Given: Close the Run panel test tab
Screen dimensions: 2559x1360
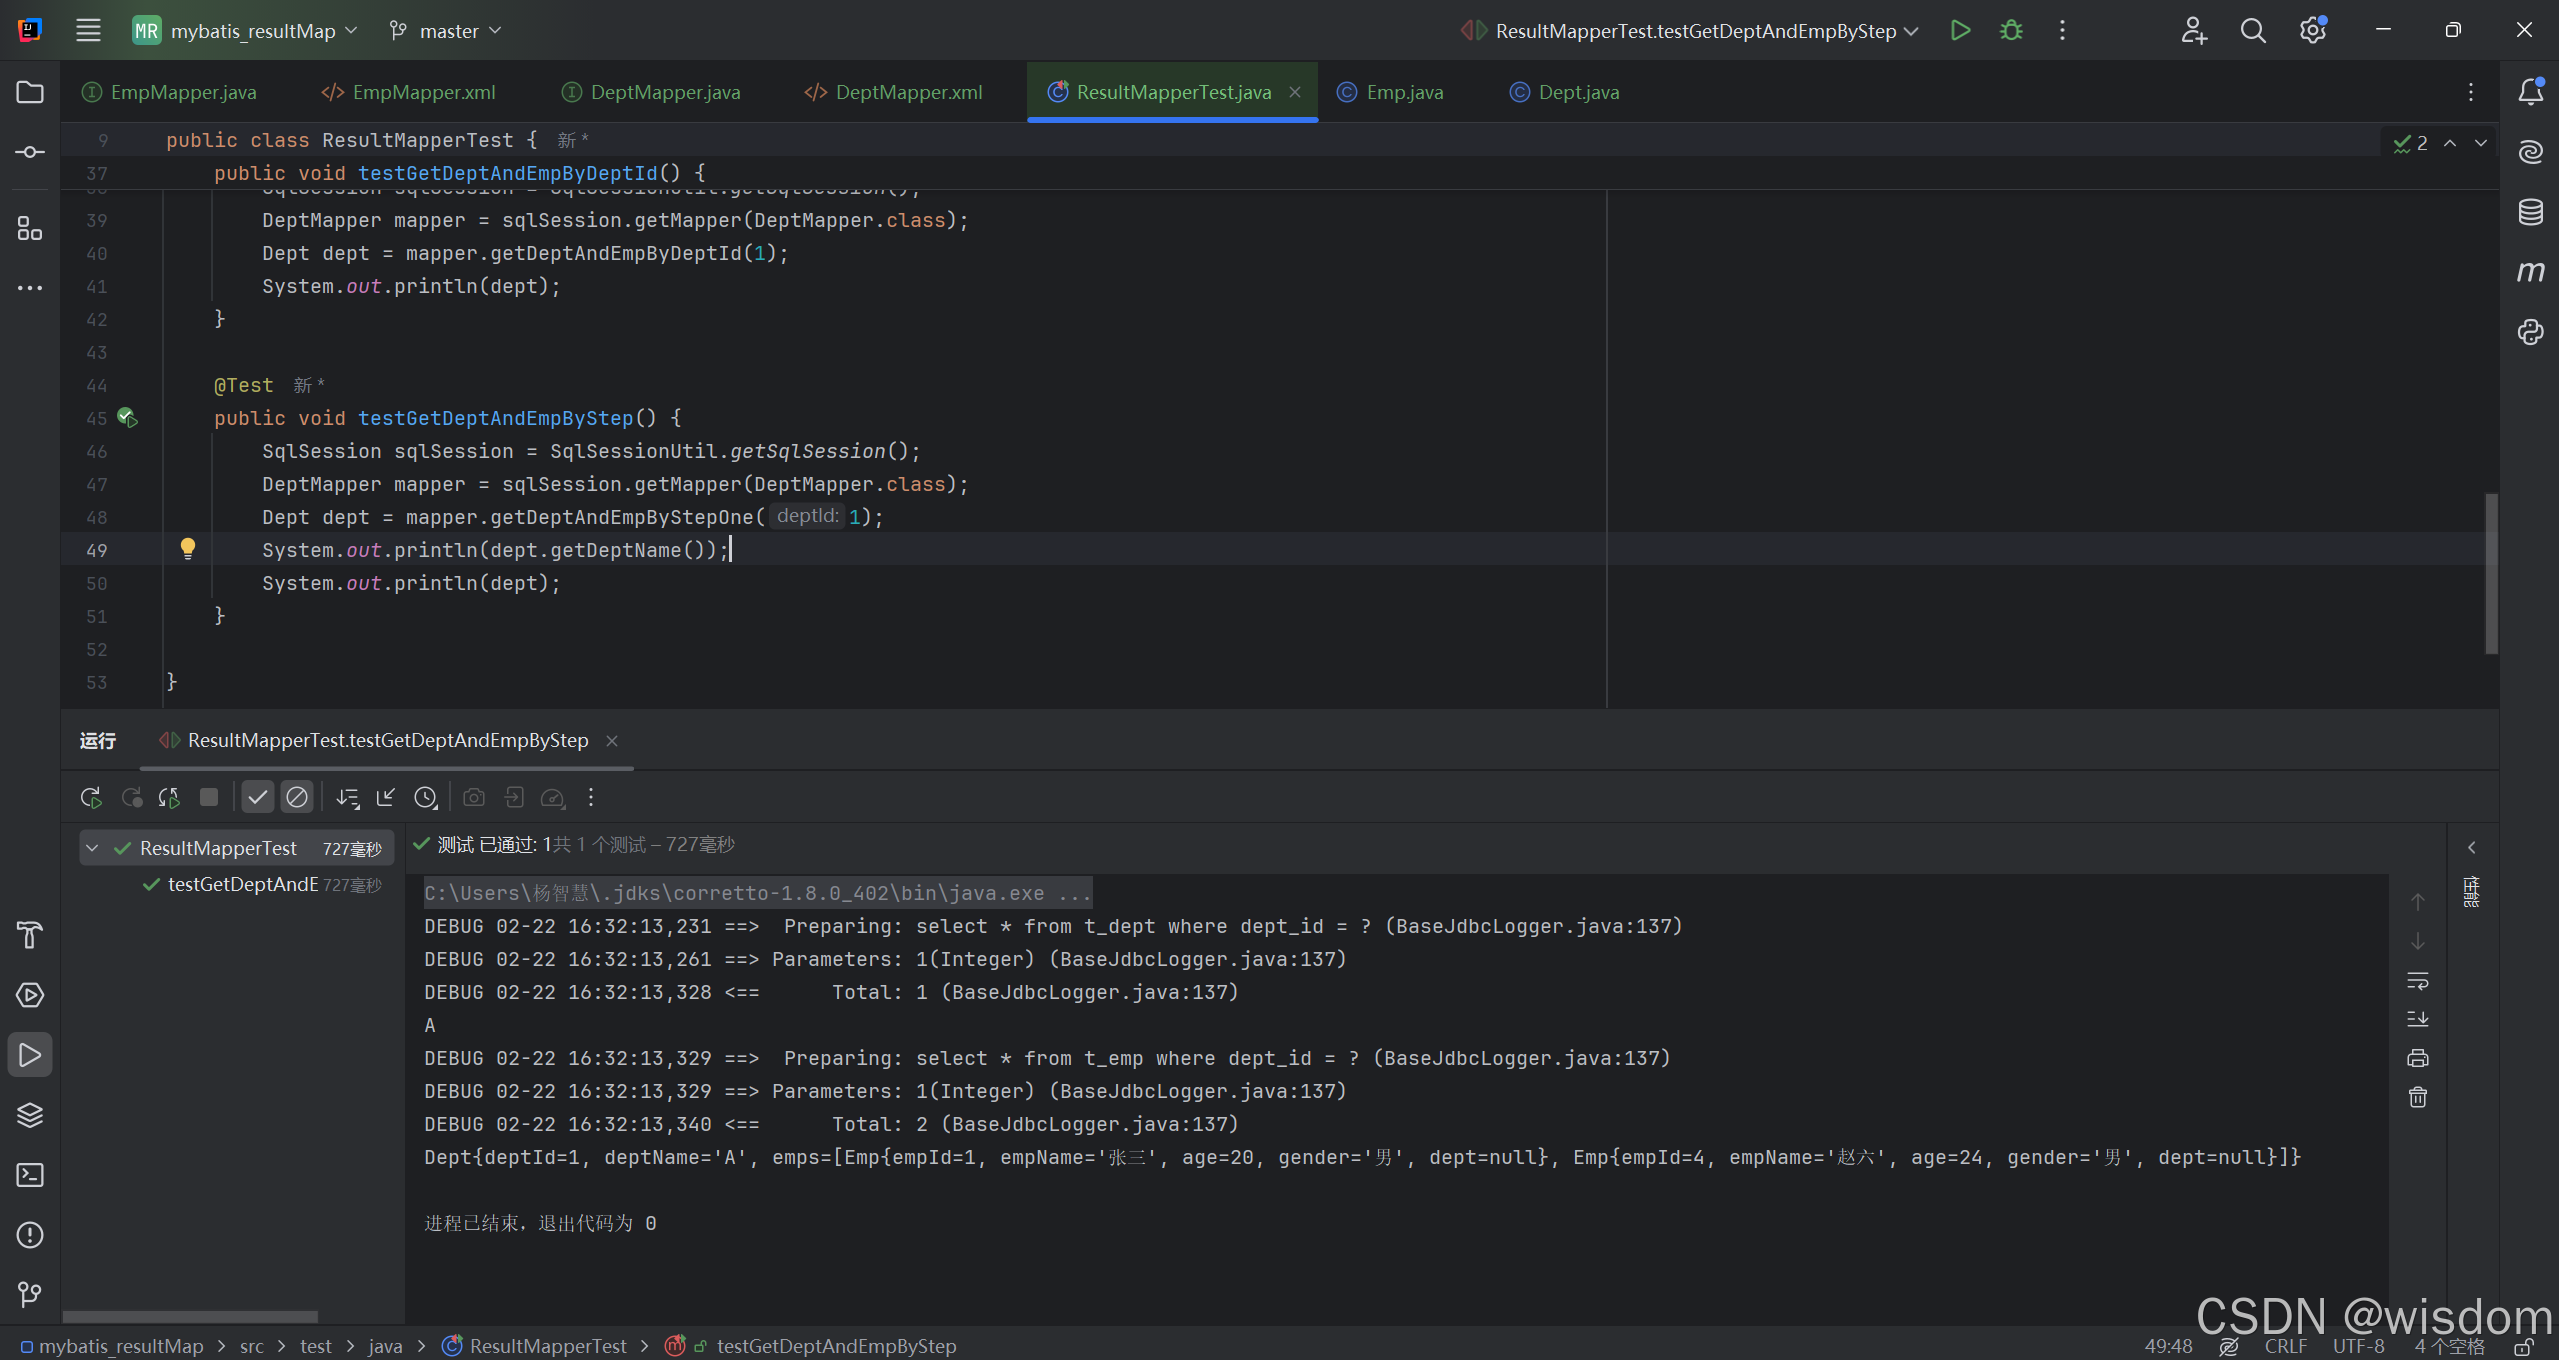Looking at the screenshot, I should tap(612, 740).
